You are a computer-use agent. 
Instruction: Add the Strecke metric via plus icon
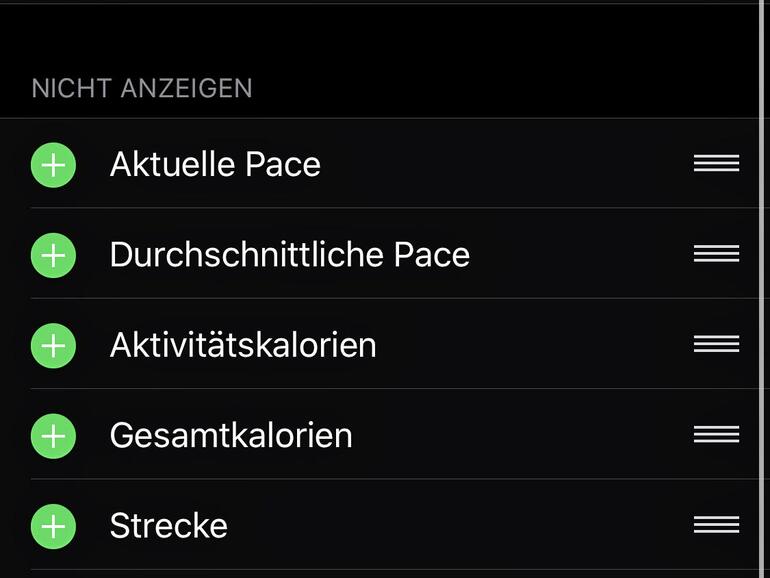point(53,526)
